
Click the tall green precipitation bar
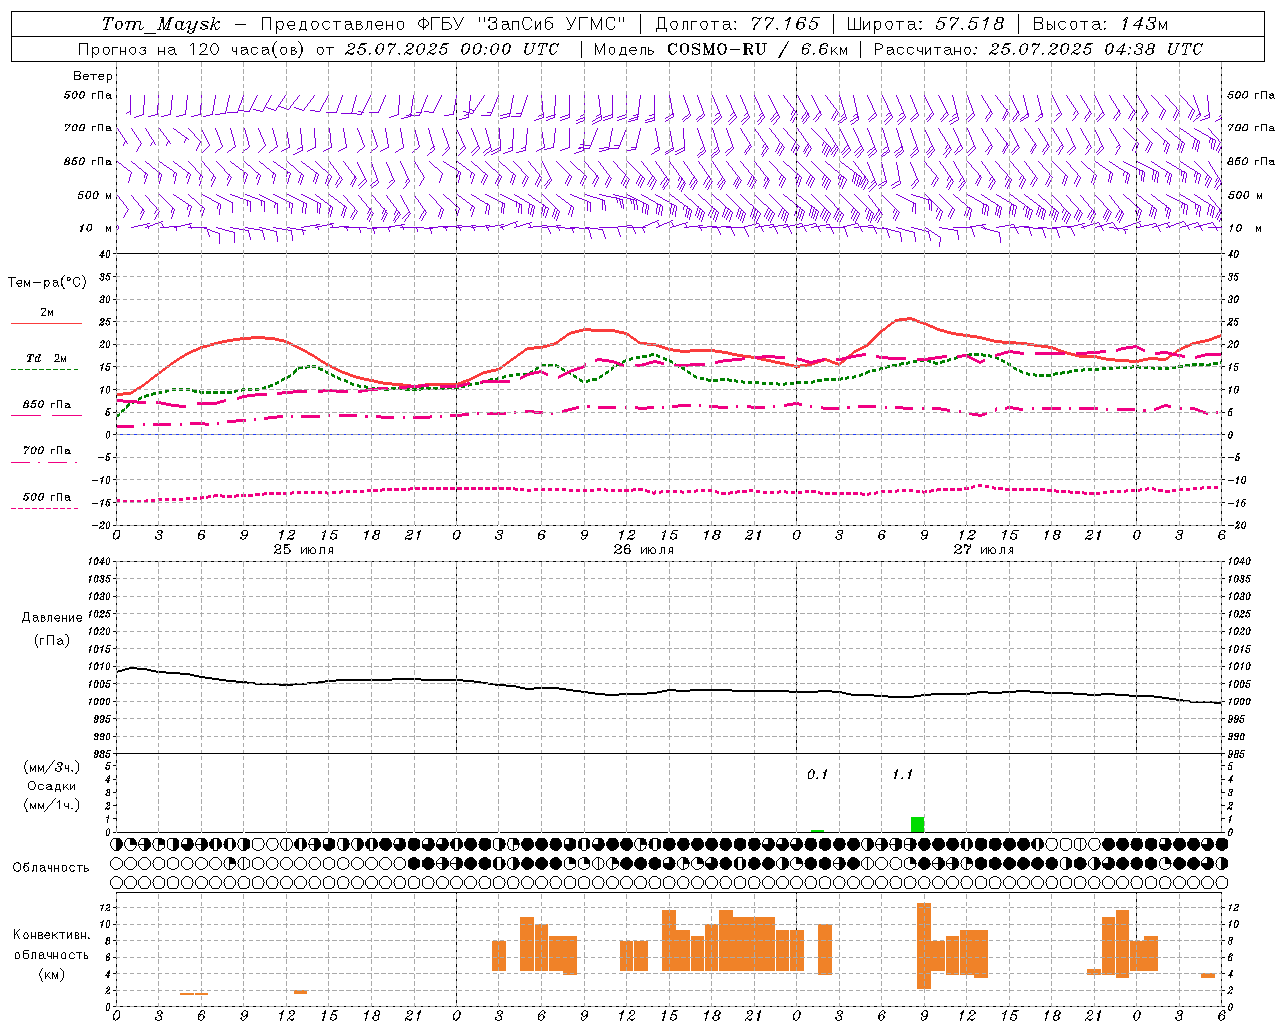click(x=917, y=825)
